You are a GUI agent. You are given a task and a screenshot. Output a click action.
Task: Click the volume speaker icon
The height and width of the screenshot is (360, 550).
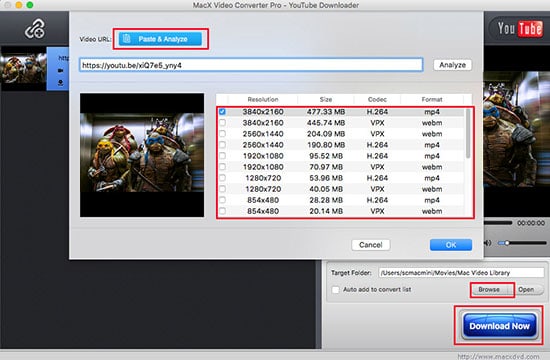tap(488, 243)
